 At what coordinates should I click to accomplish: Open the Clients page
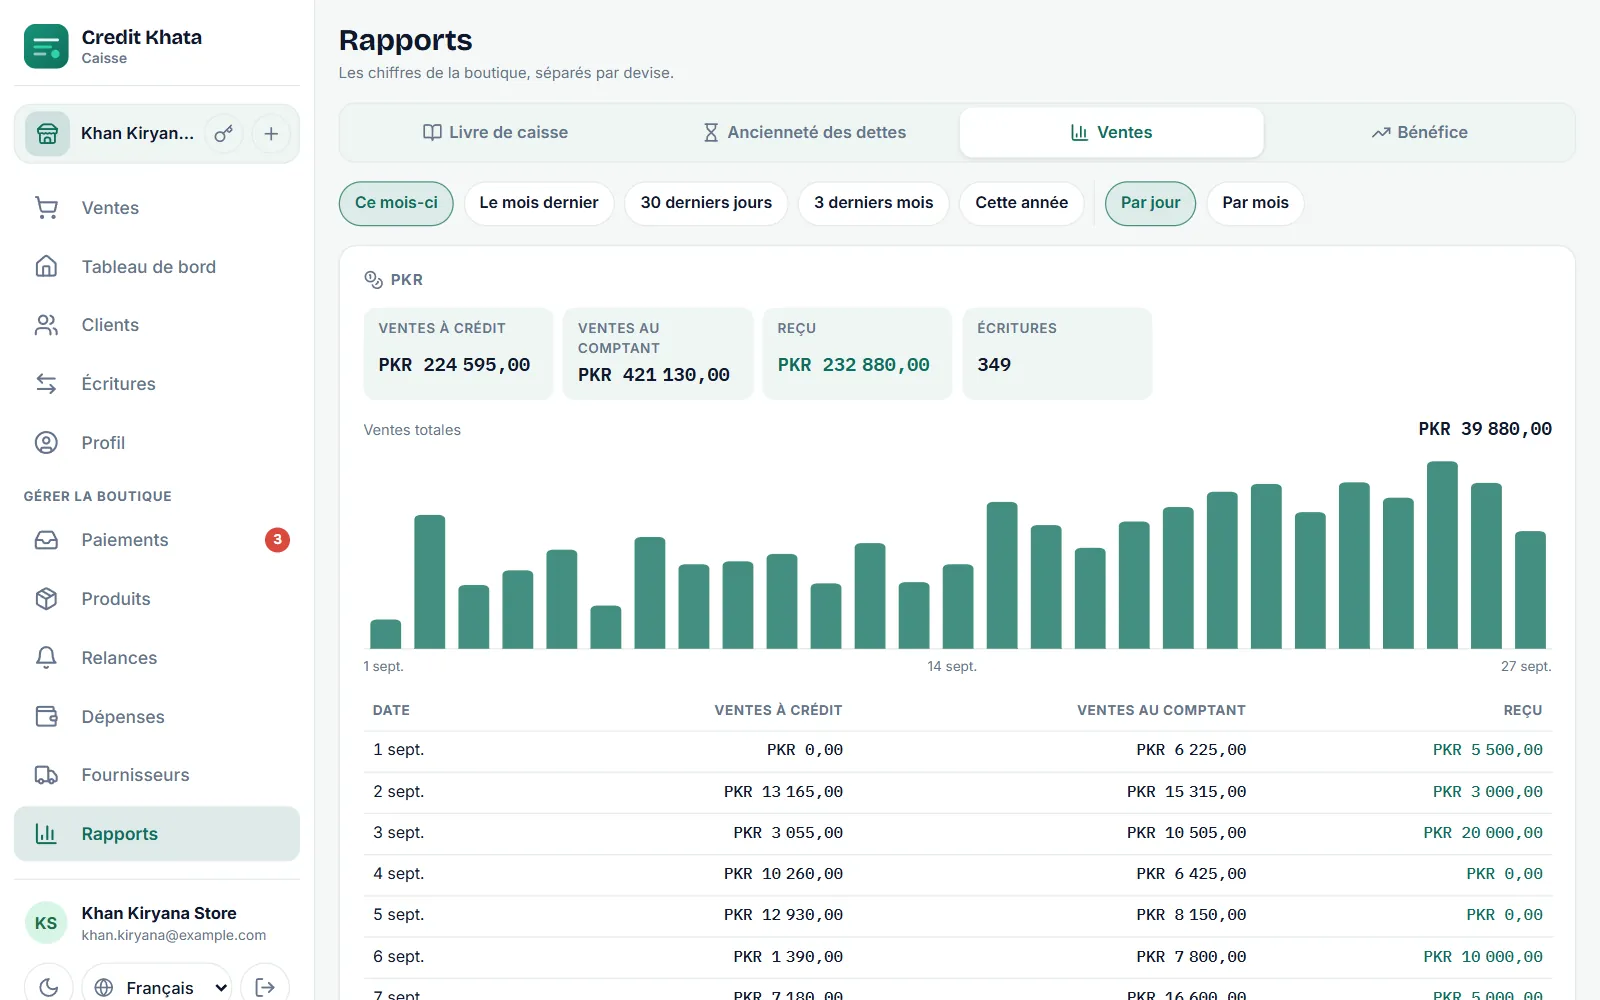157,325
